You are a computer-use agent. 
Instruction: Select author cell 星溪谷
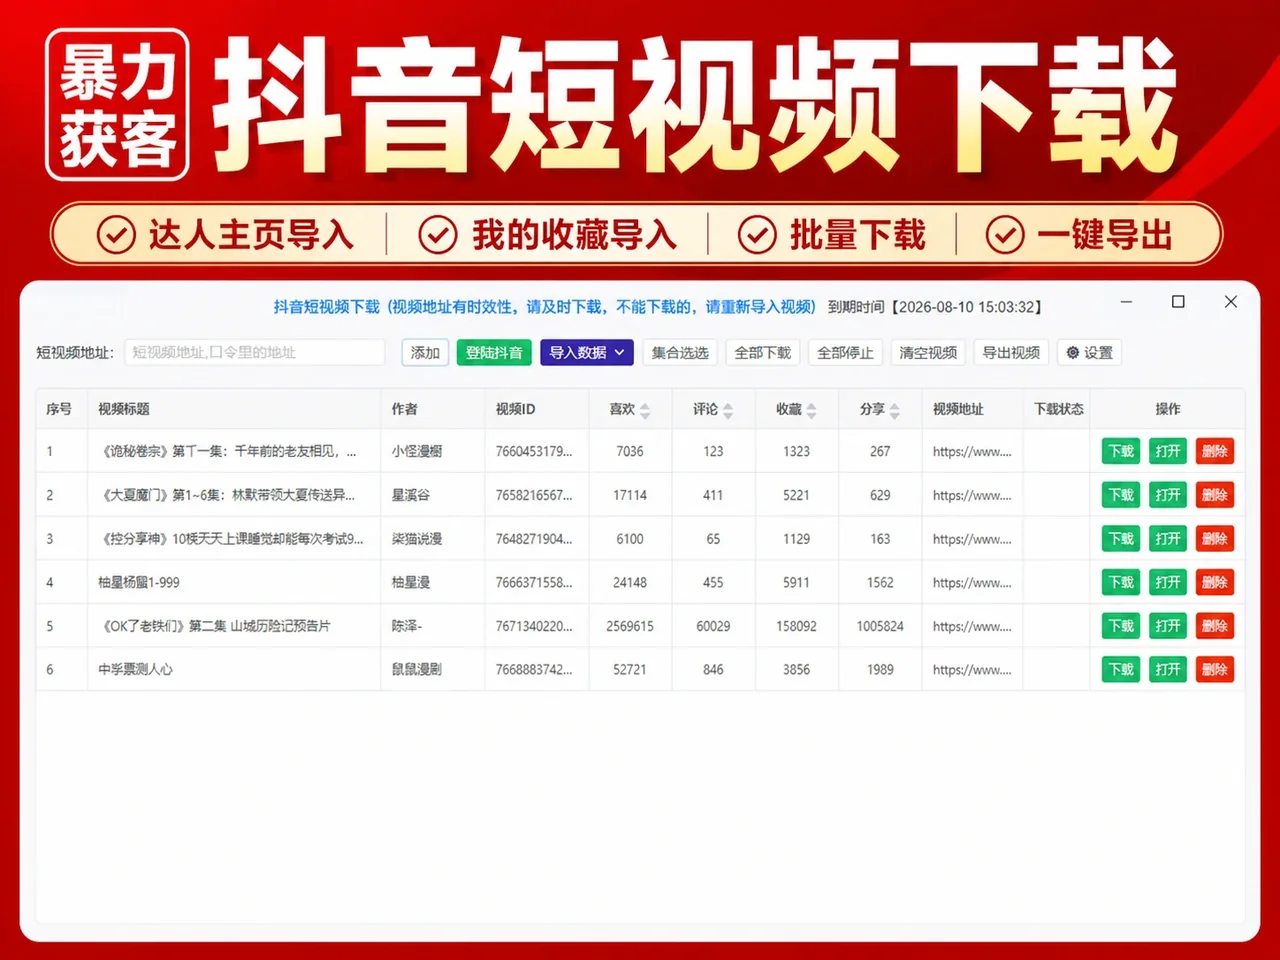click(411, 495)
